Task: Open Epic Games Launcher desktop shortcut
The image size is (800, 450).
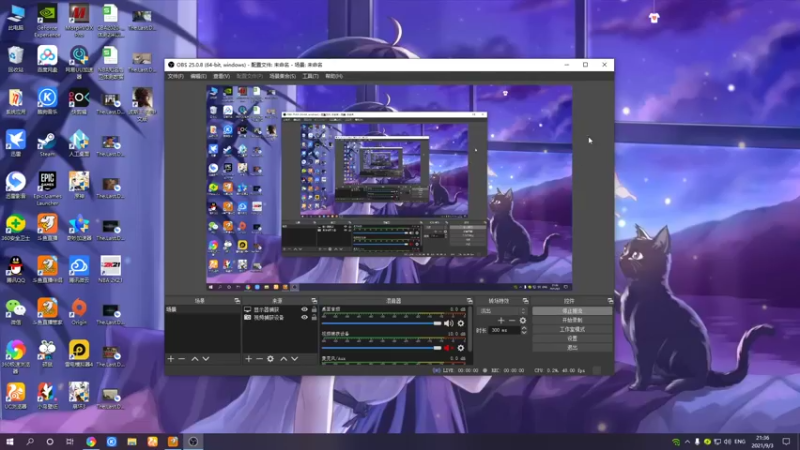Action: (x=47, y=188)
